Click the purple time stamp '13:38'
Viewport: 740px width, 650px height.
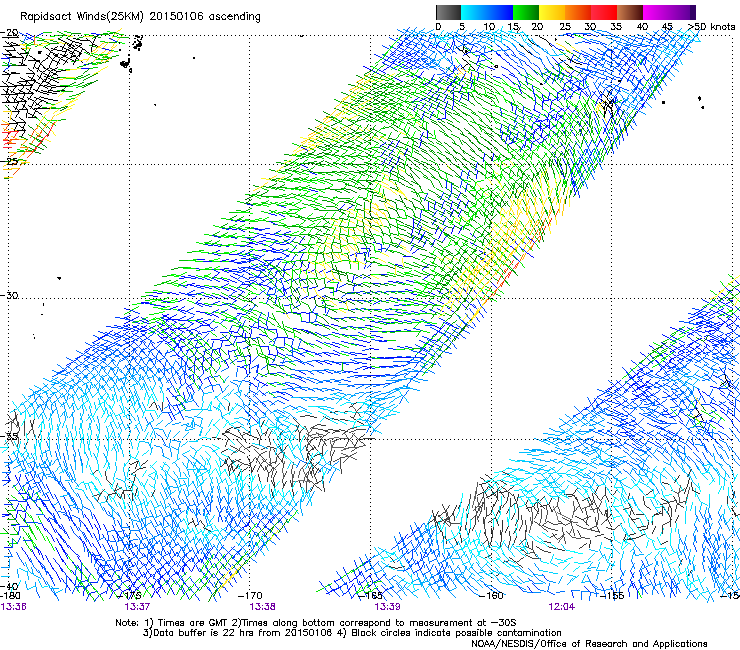[x=262, y=607]
